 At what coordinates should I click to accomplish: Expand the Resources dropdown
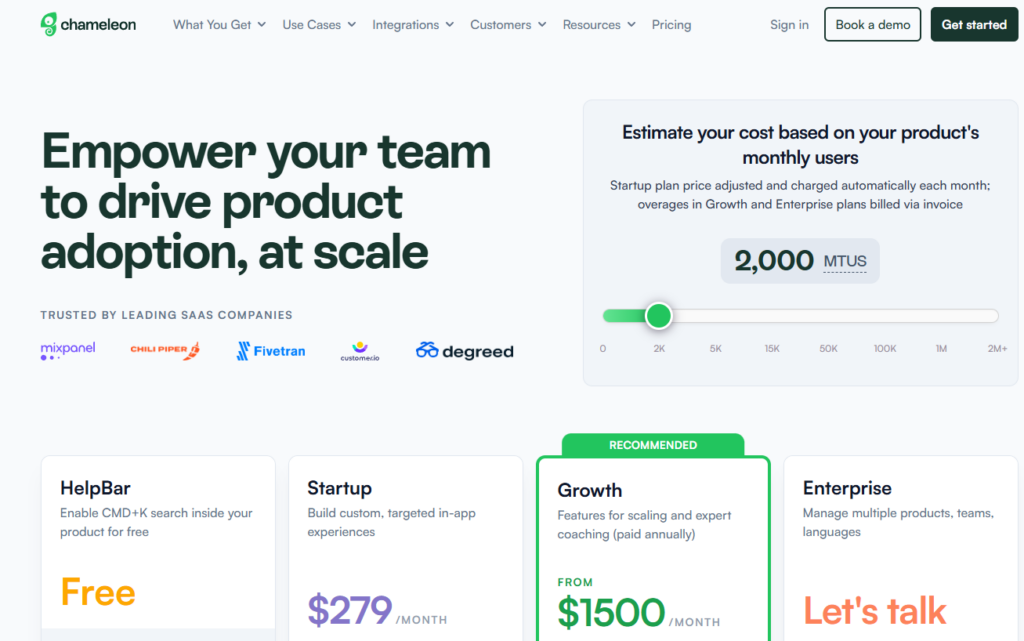click(599, 25)
